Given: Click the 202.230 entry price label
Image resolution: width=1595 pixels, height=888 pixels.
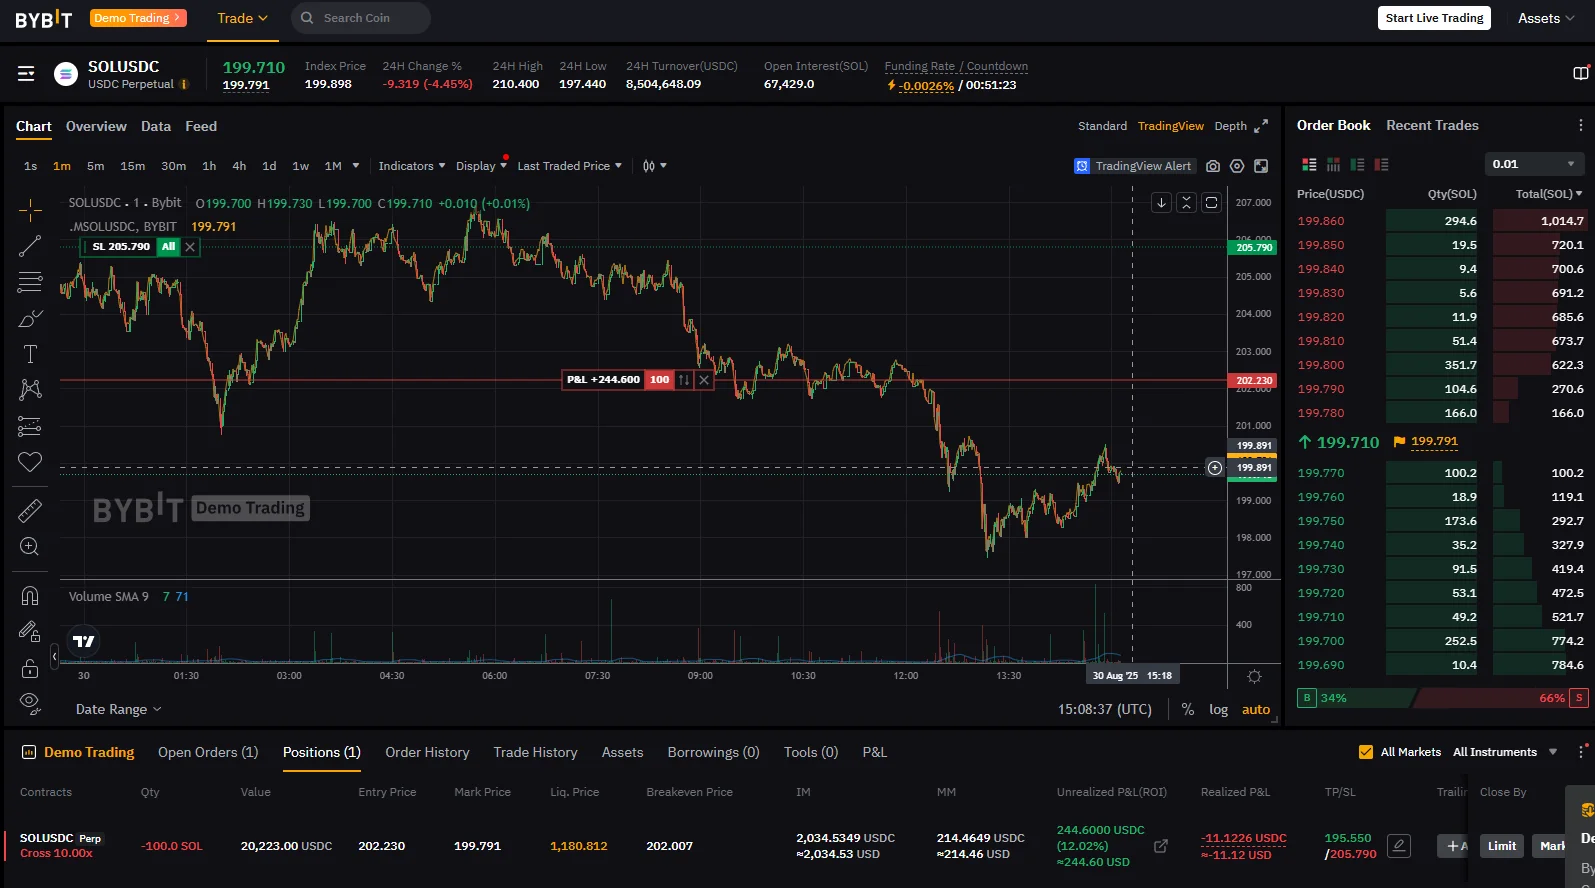Looking at the screenshot, I should tap(1253, 380).
